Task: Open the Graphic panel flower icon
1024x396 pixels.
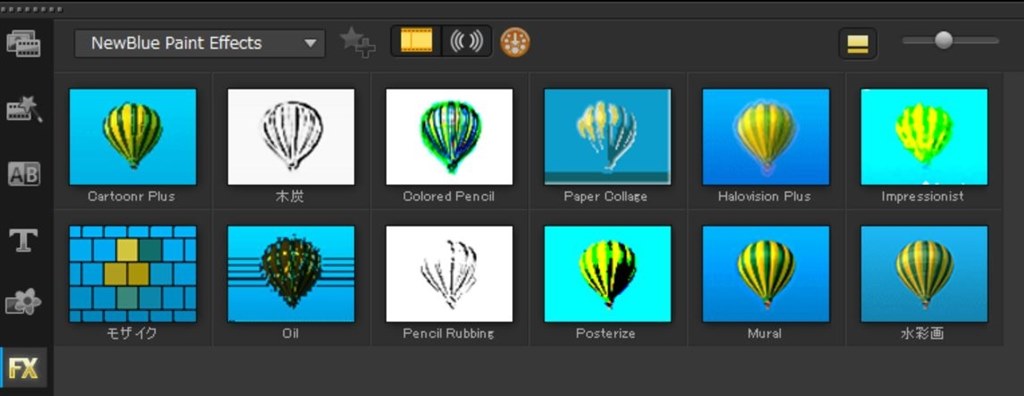Action: pos(24,302)
